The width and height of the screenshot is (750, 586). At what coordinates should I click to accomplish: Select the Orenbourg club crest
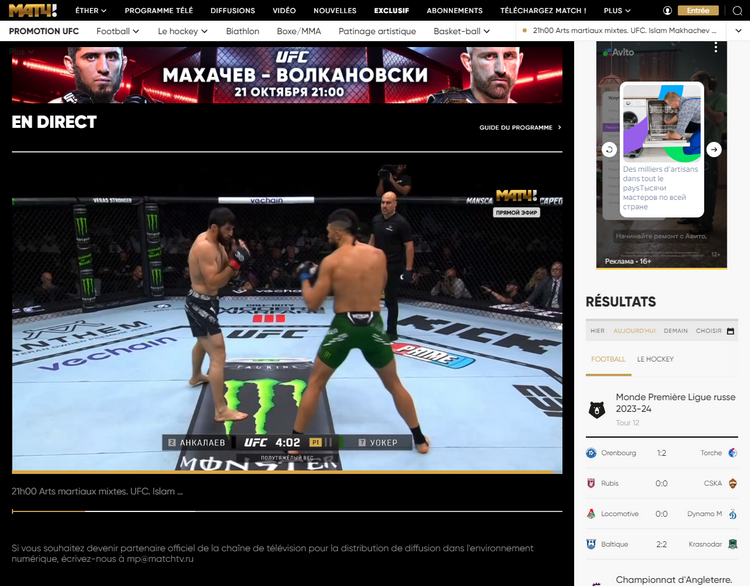coord(591,453)
